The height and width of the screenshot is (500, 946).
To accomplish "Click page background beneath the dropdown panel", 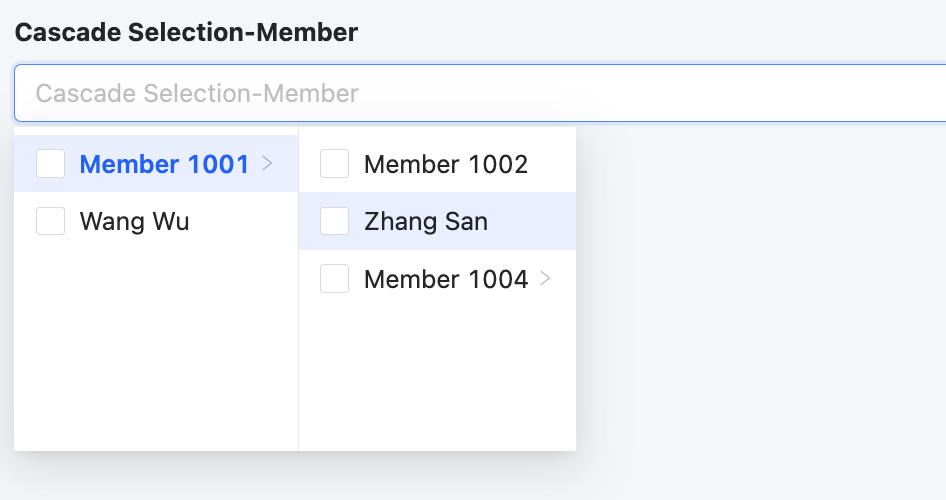I will coord(300,478).
